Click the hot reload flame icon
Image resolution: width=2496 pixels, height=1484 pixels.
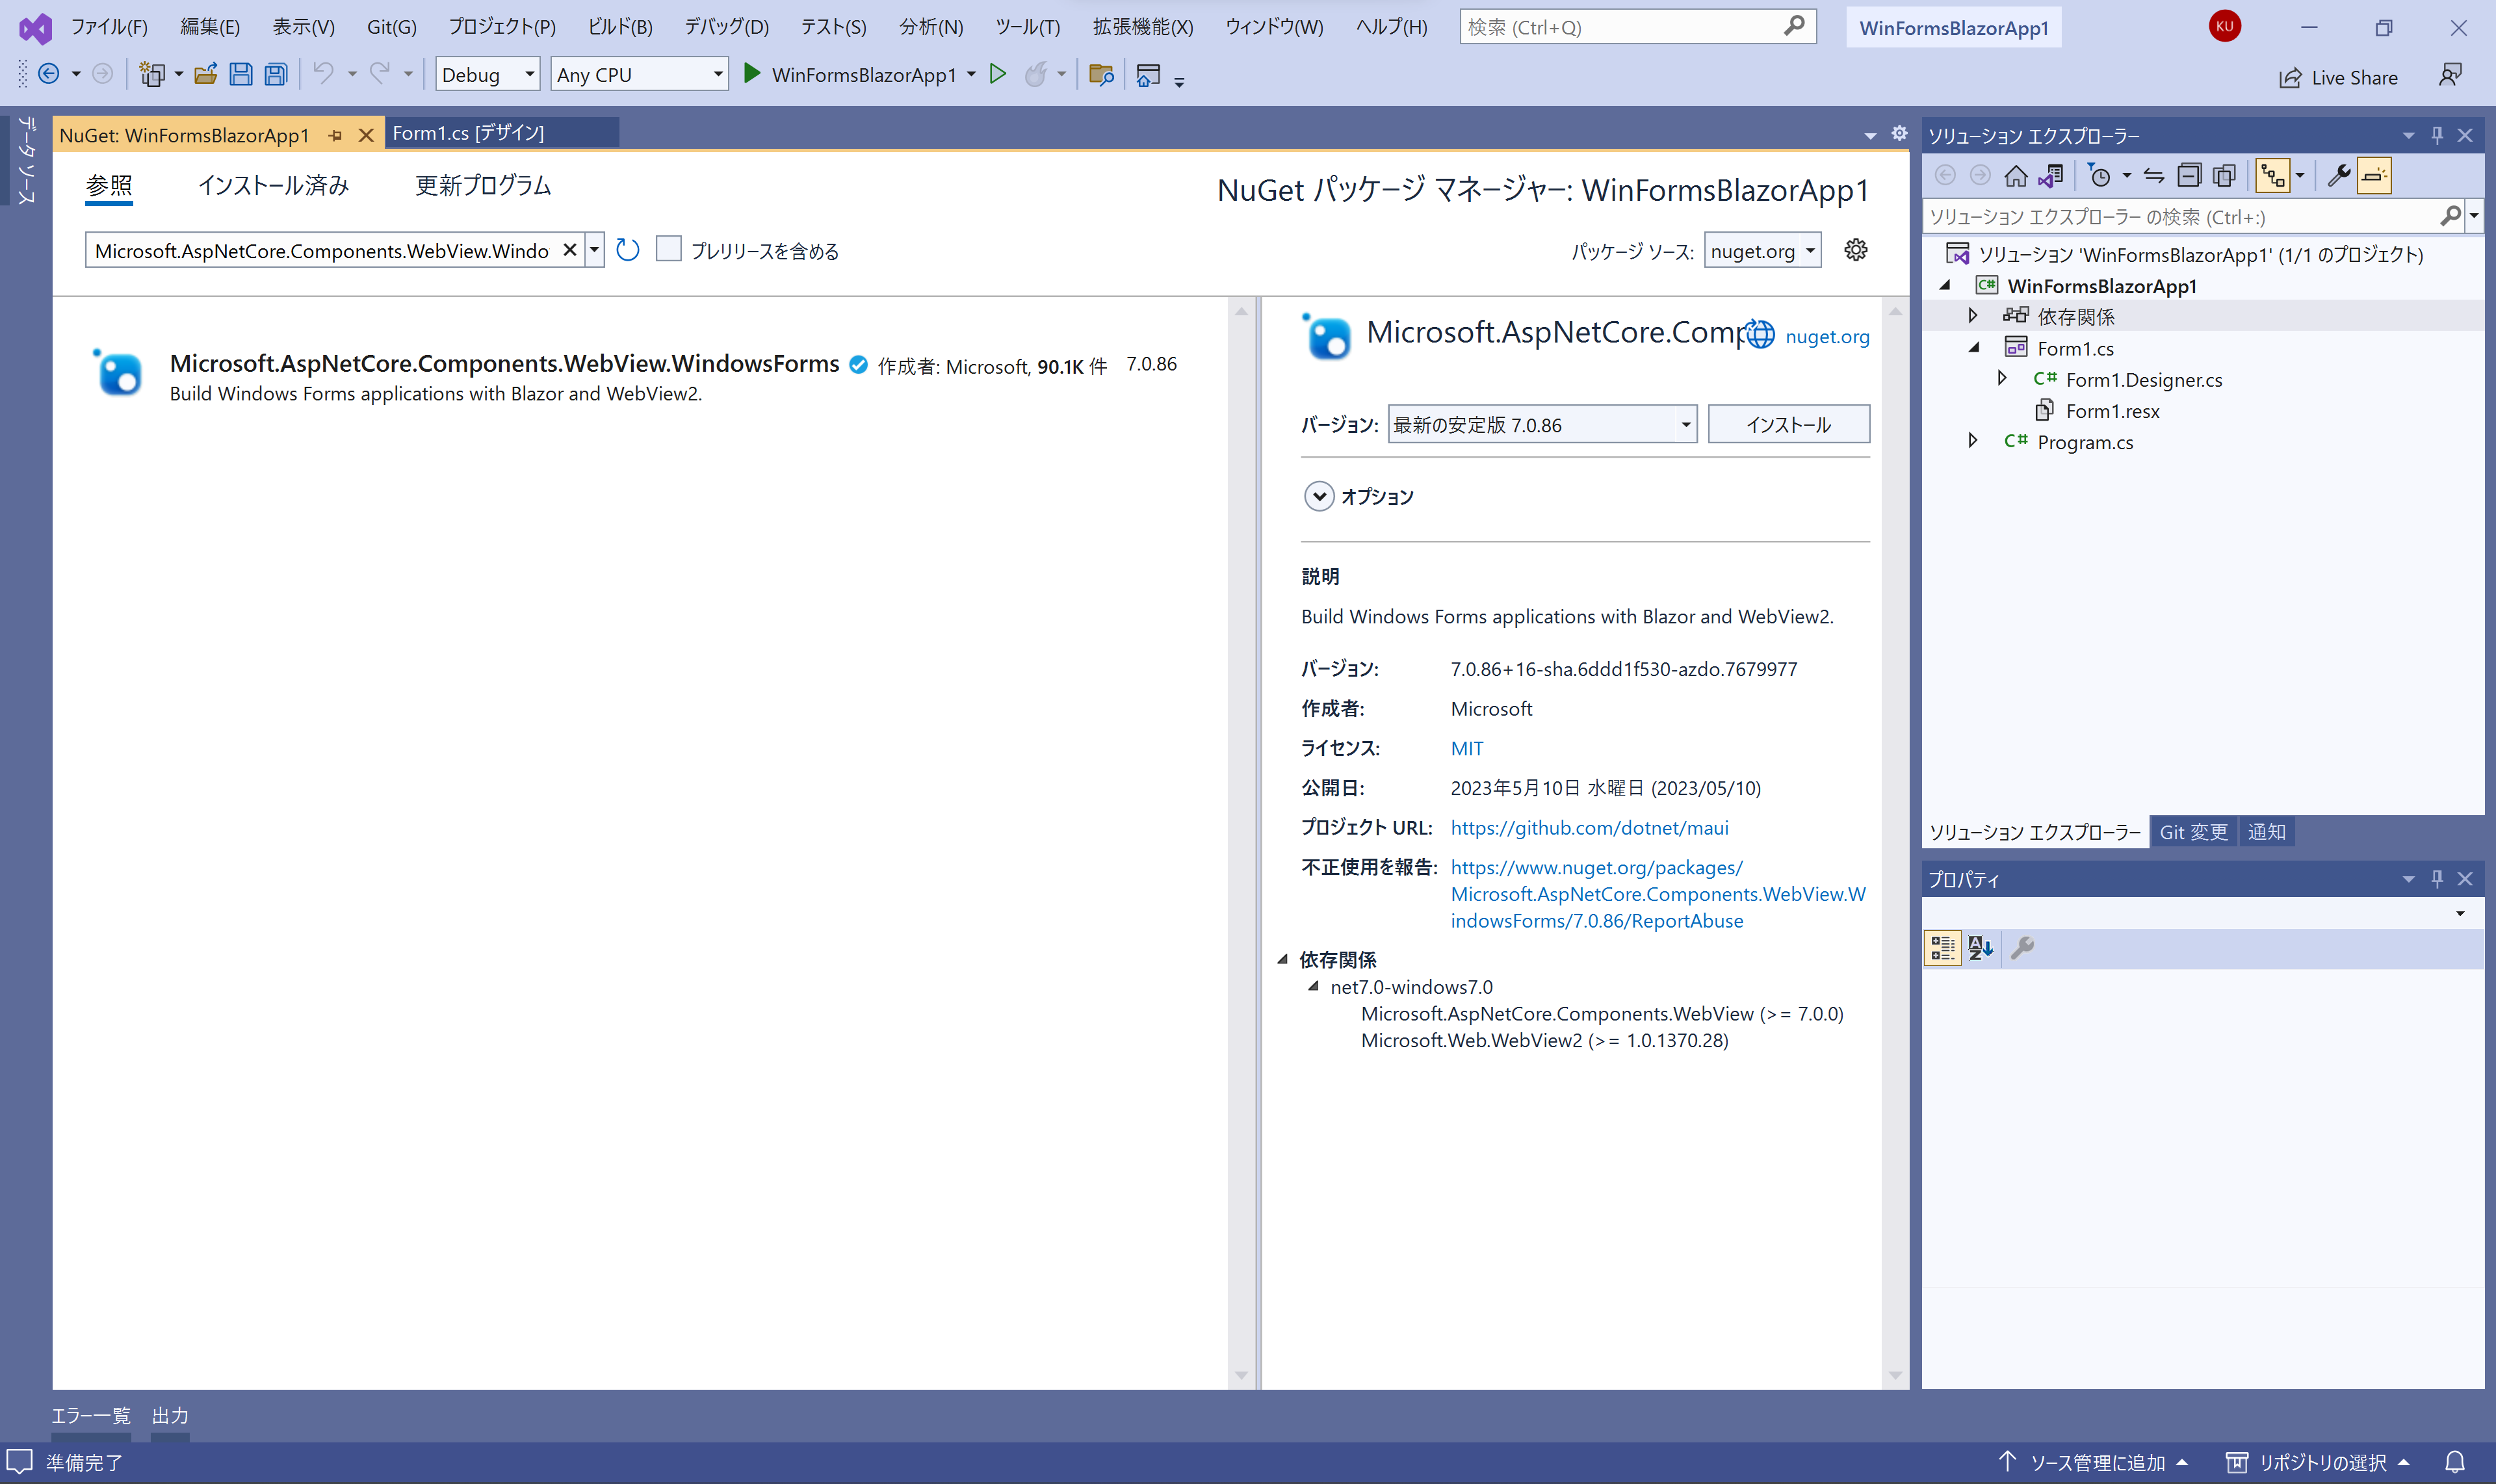pyautogui.click(x=1036, y=74)
